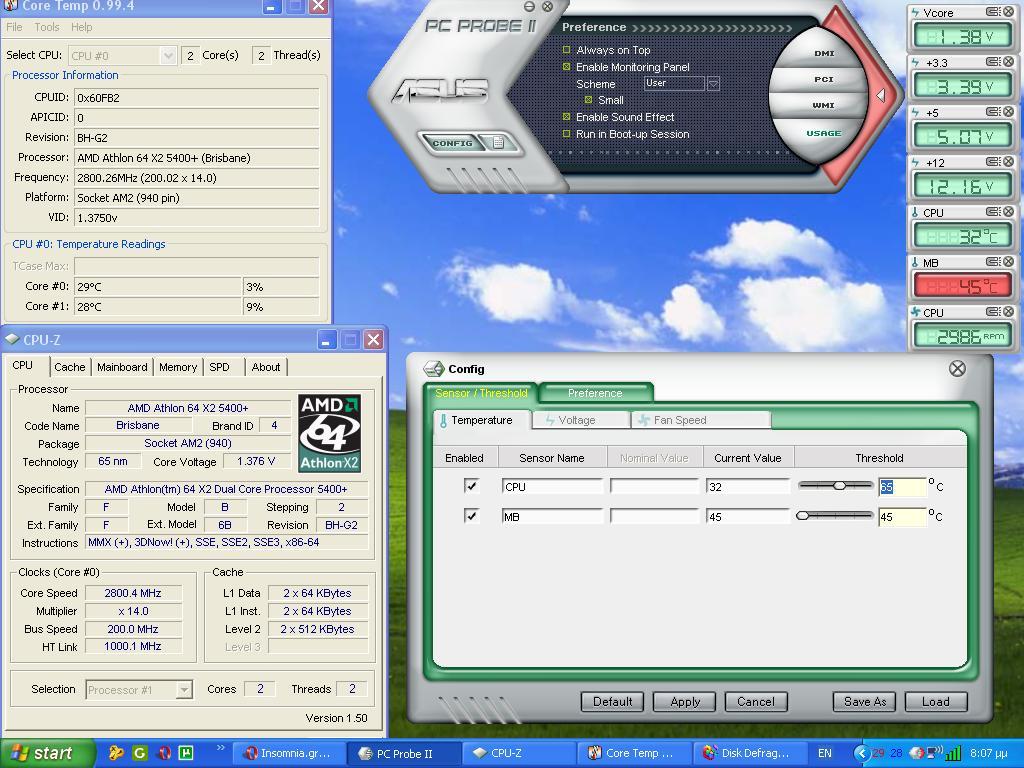The width and height of the screenshot is (1024, 768).
Task: Select the DMI button in PC Probe II
Action: pyautogui.click(x=824, y=53)
